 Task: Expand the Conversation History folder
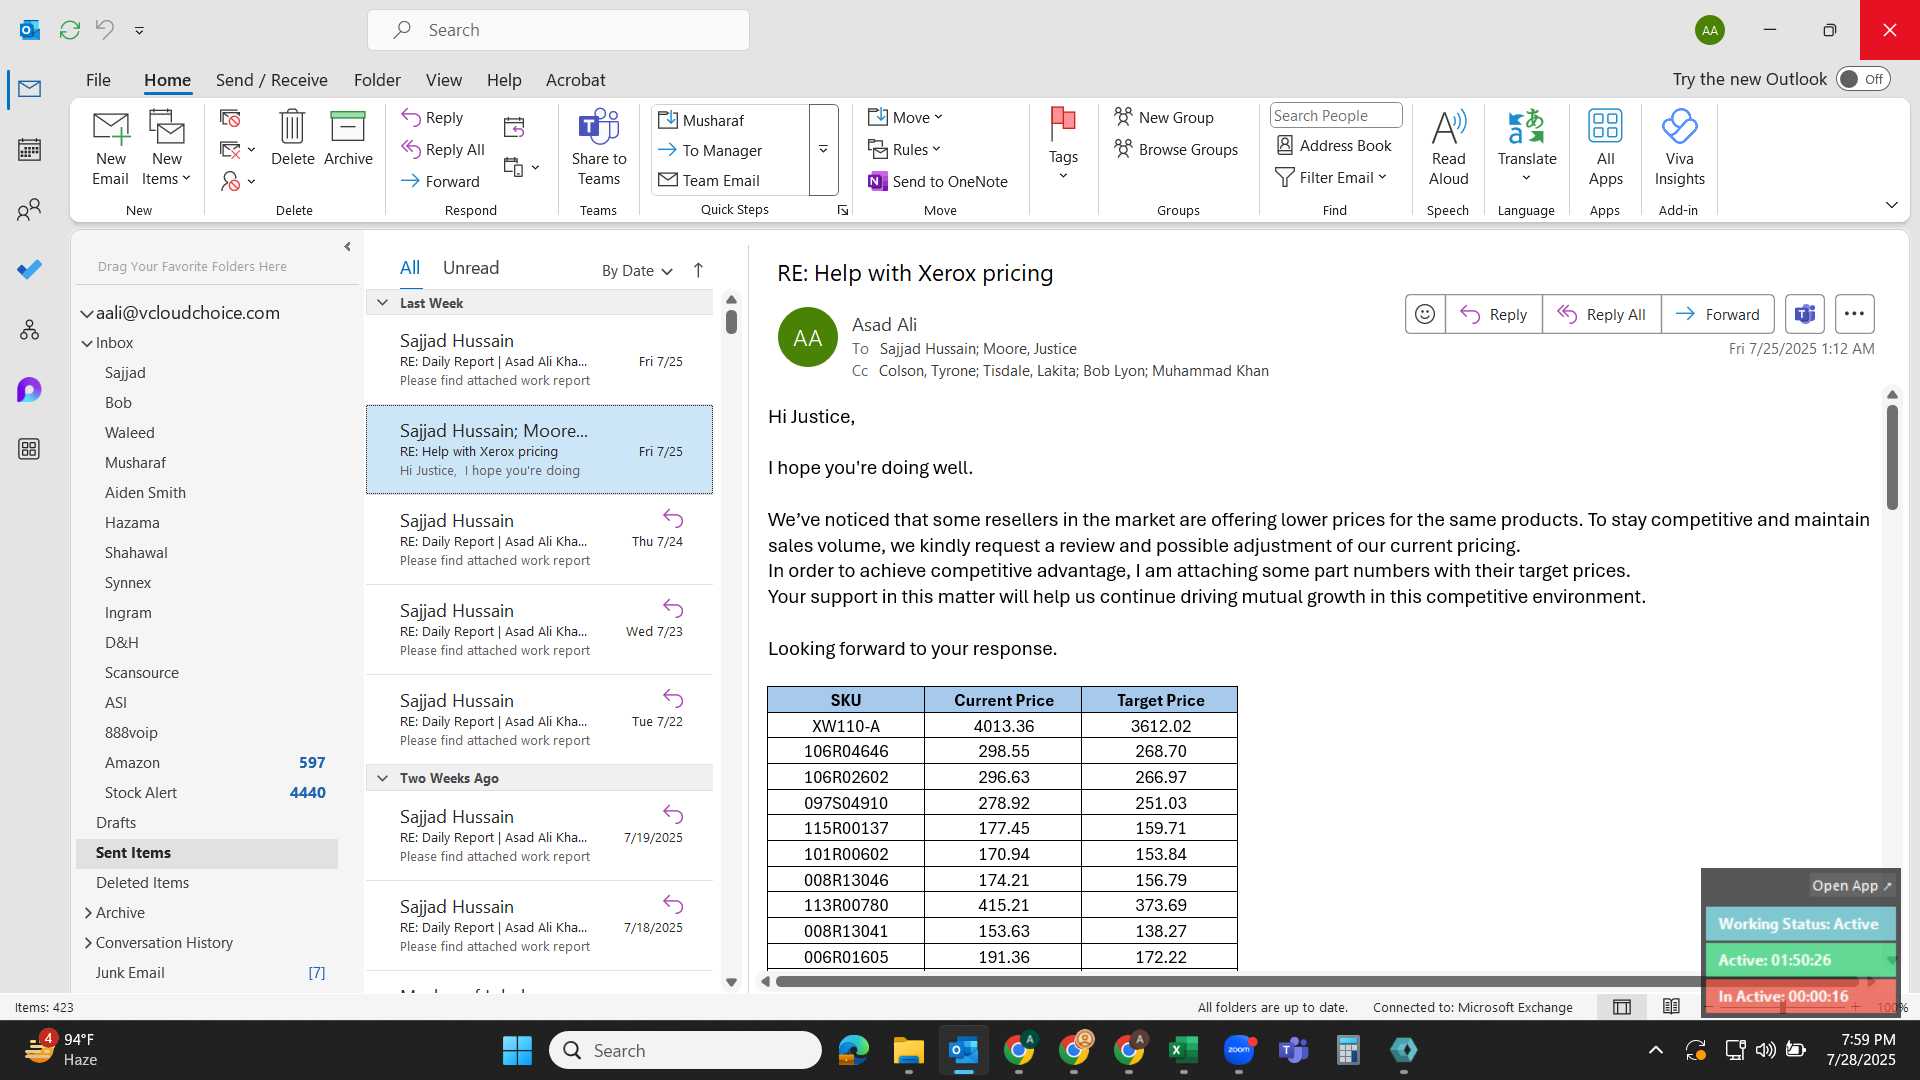88,943
